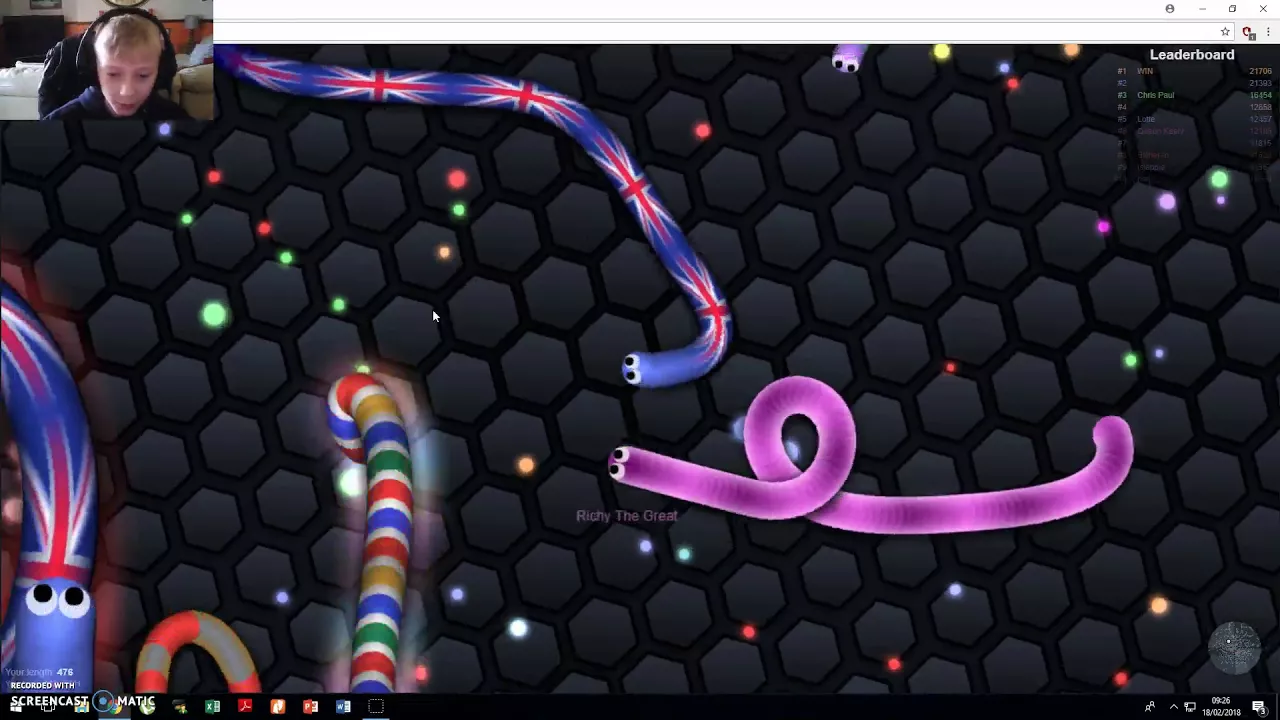Restore down the Chrome window
Viewport: 1280px width, 720px height.
(x=1232, y=9)
